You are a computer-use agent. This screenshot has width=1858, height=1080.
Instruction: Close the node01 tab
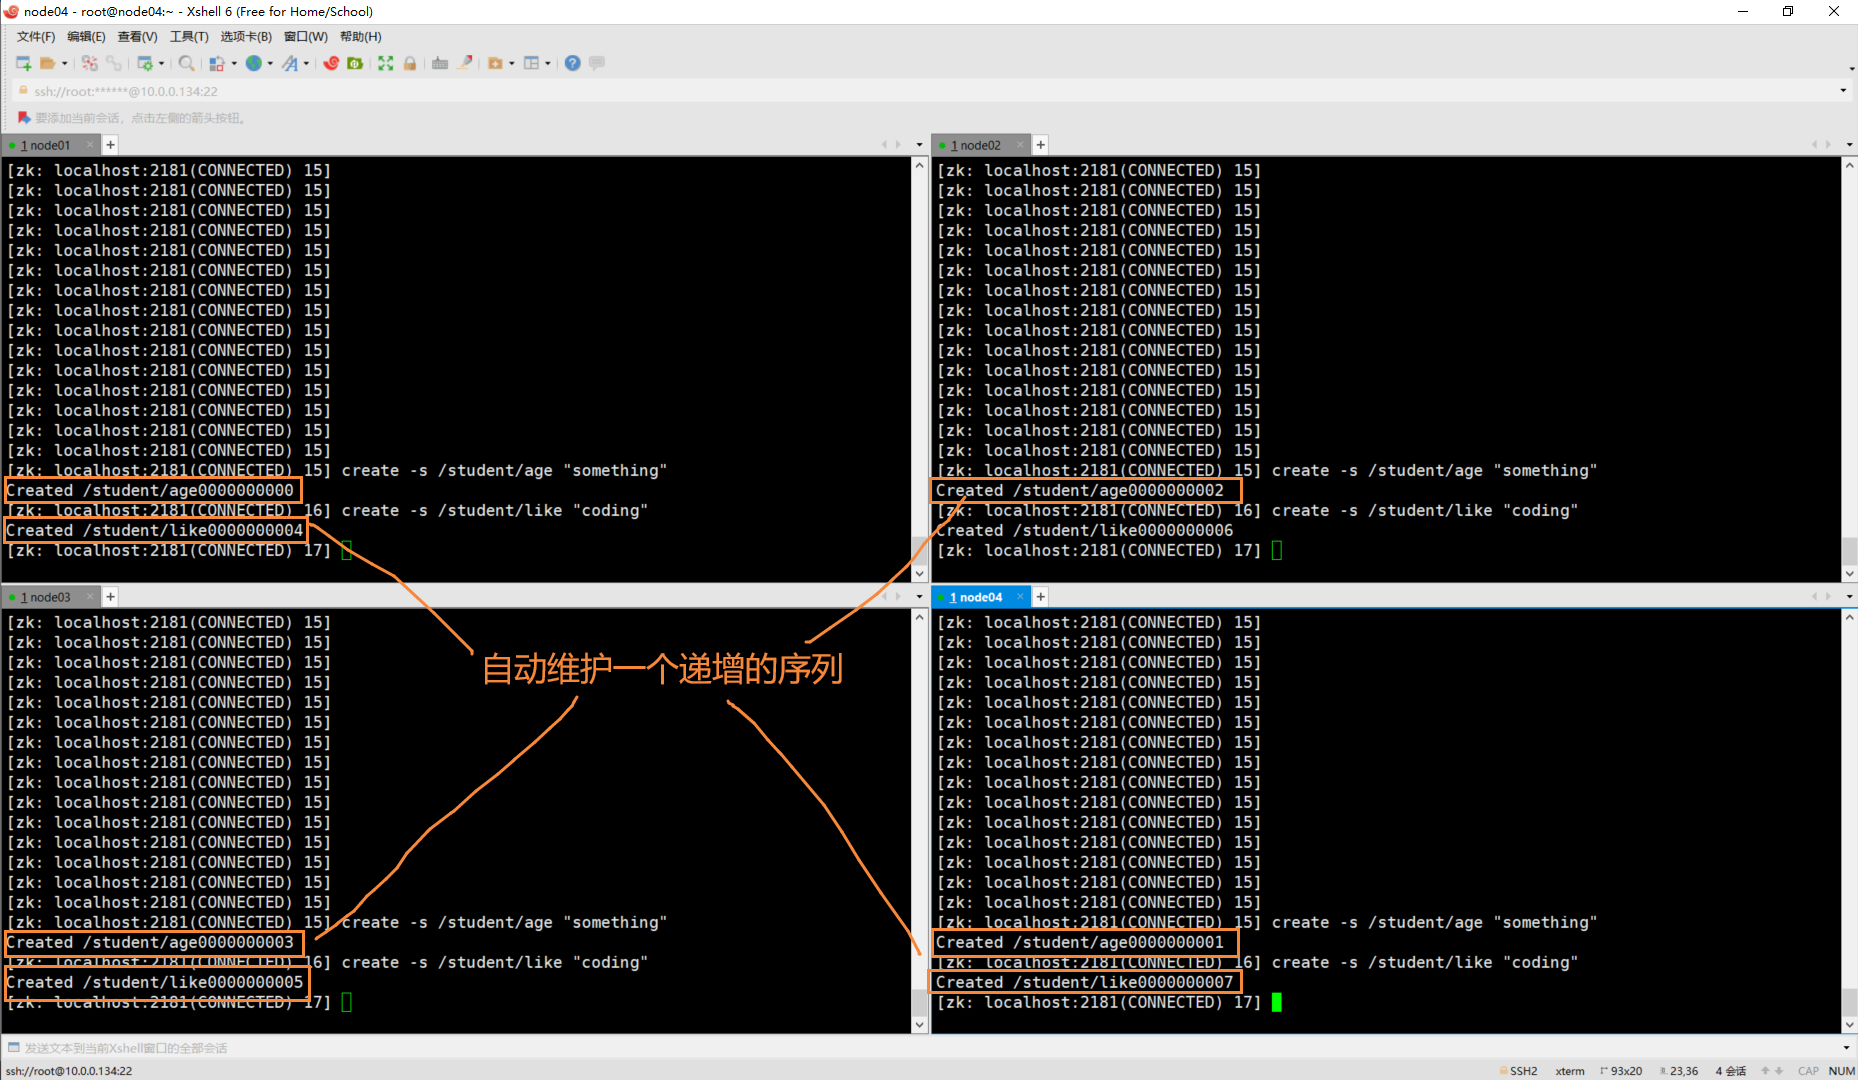click(x=89, y=145)
